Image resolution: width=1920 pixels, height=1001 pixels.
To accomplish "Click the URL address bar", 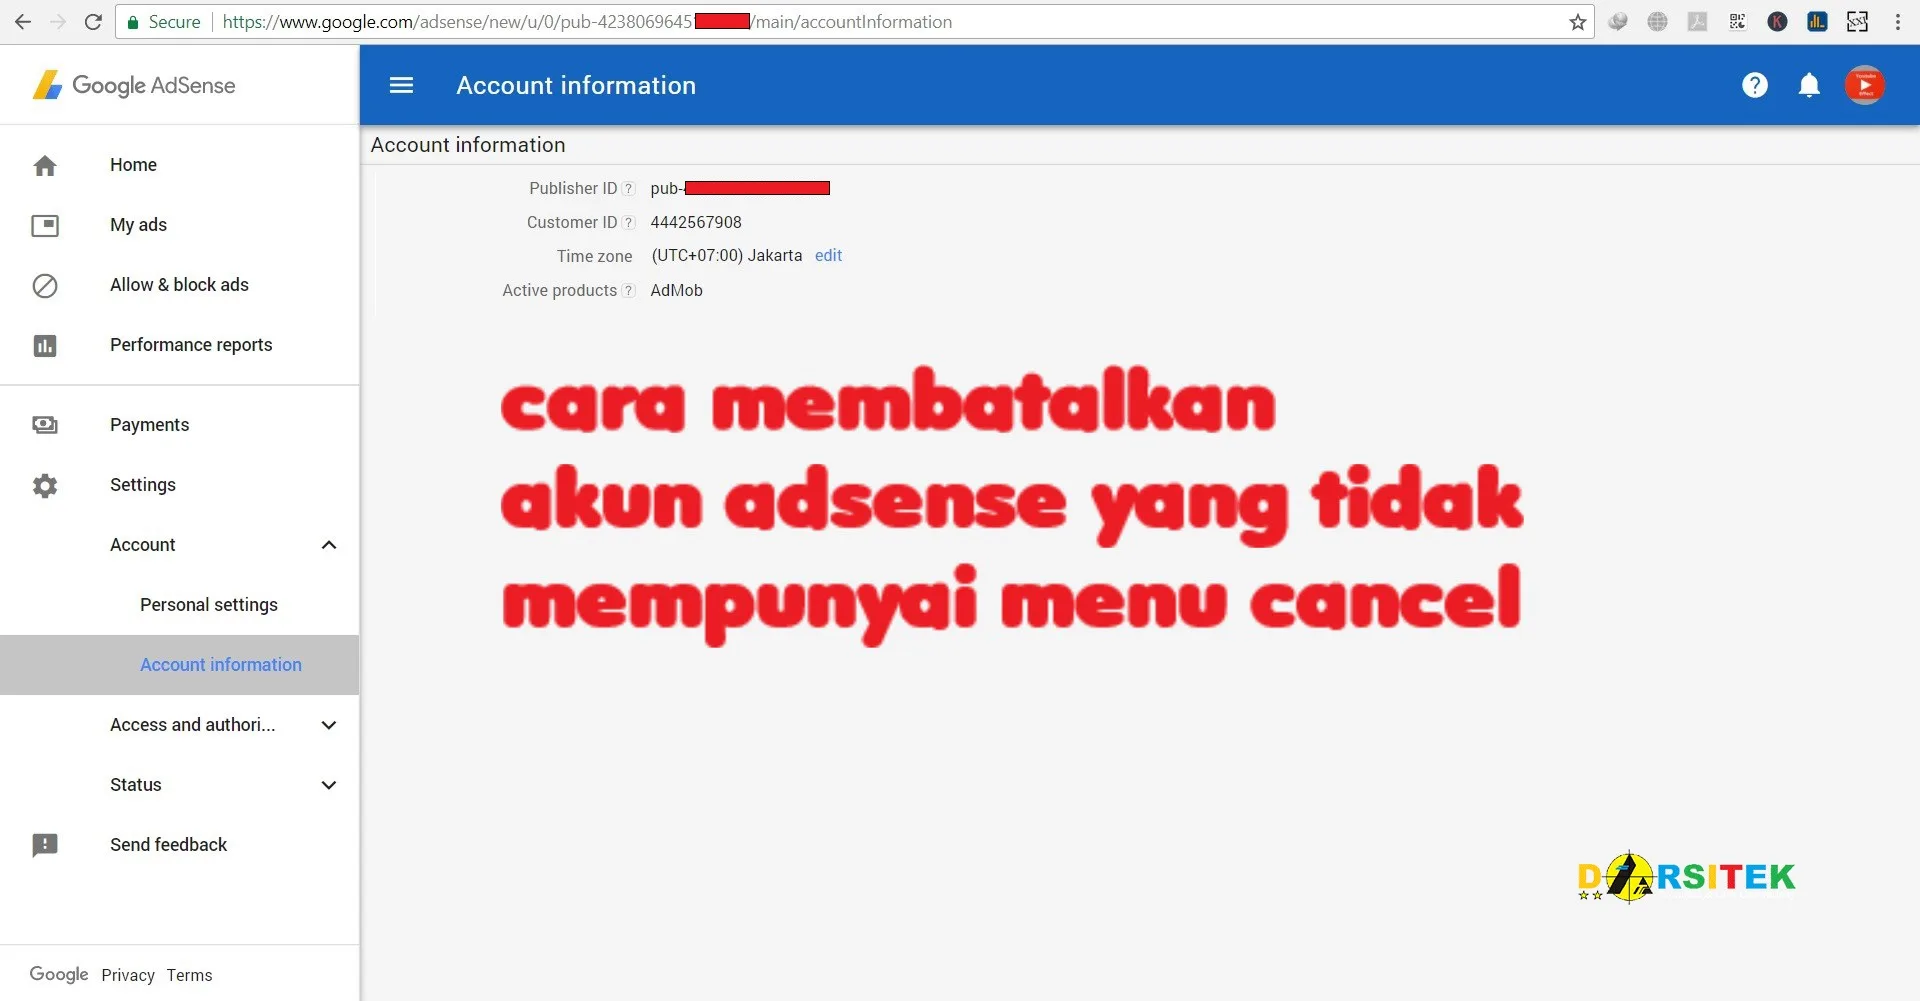I will (855, 22).
